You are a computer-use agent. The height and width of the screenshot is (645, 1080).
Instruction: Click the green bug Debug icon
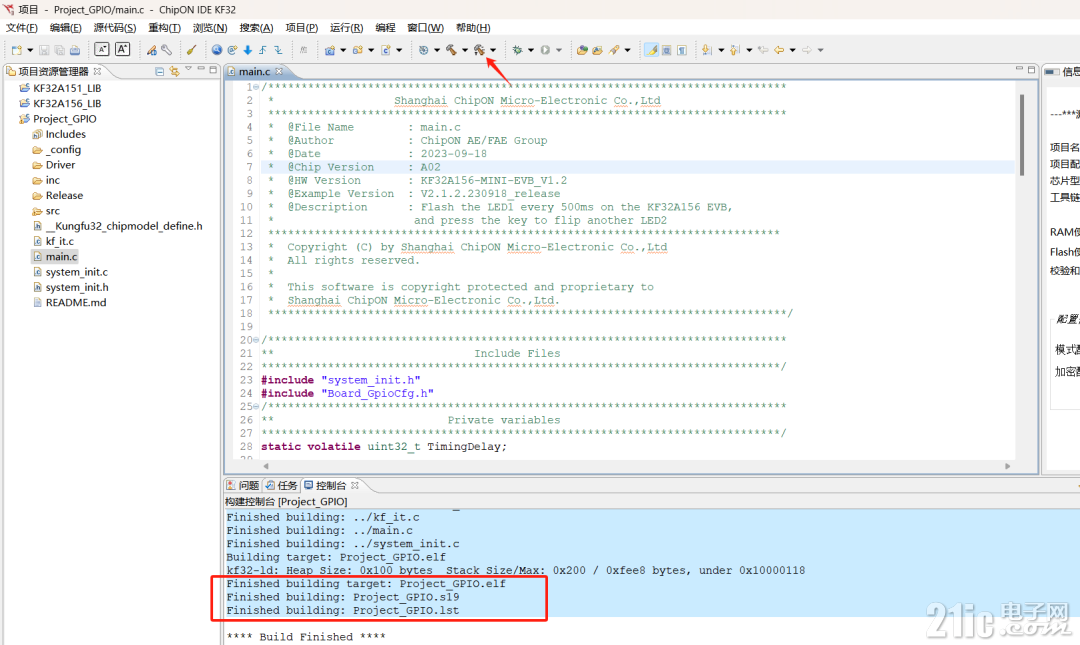coord(517,50)
